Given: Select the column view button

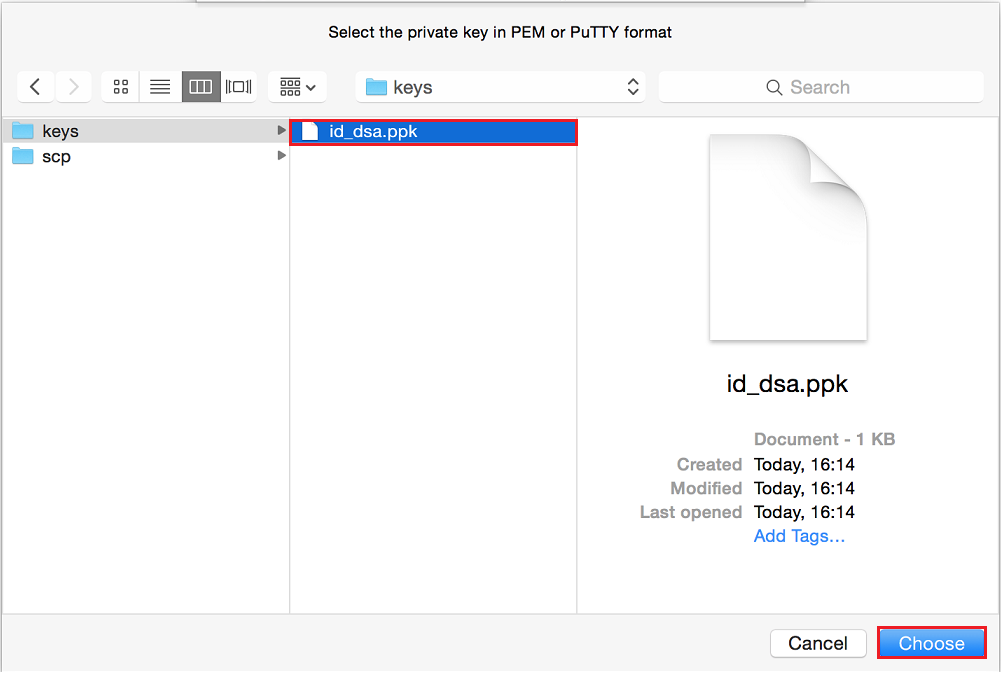Looking at the screenshot, I should 200,87.
